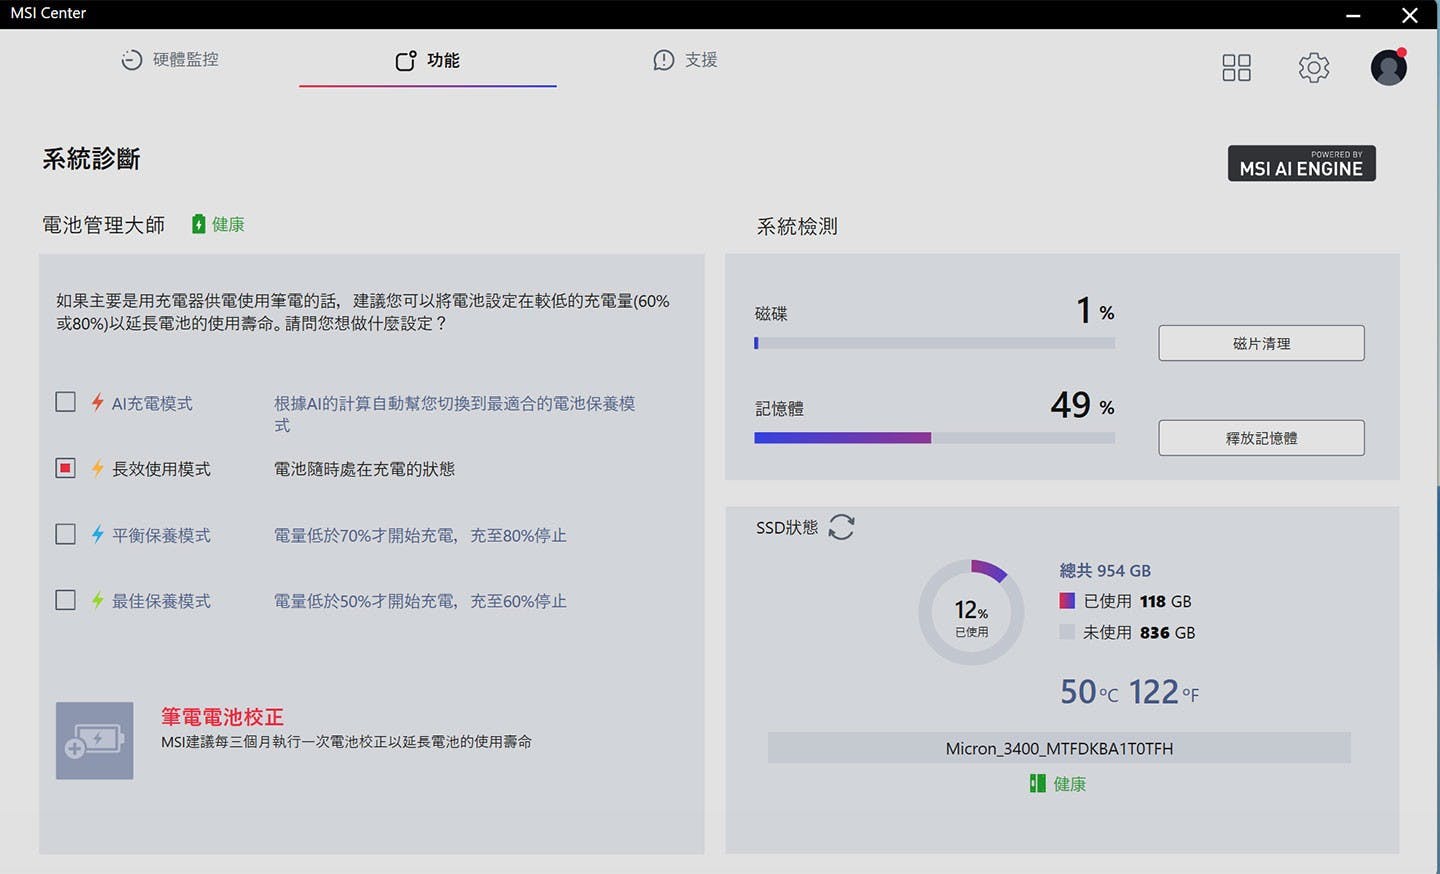Image resolution: width=1440 pixels, height=874 pixels.
Task: Switch to the 硬體監控 tab
Action: coord(170,60)
